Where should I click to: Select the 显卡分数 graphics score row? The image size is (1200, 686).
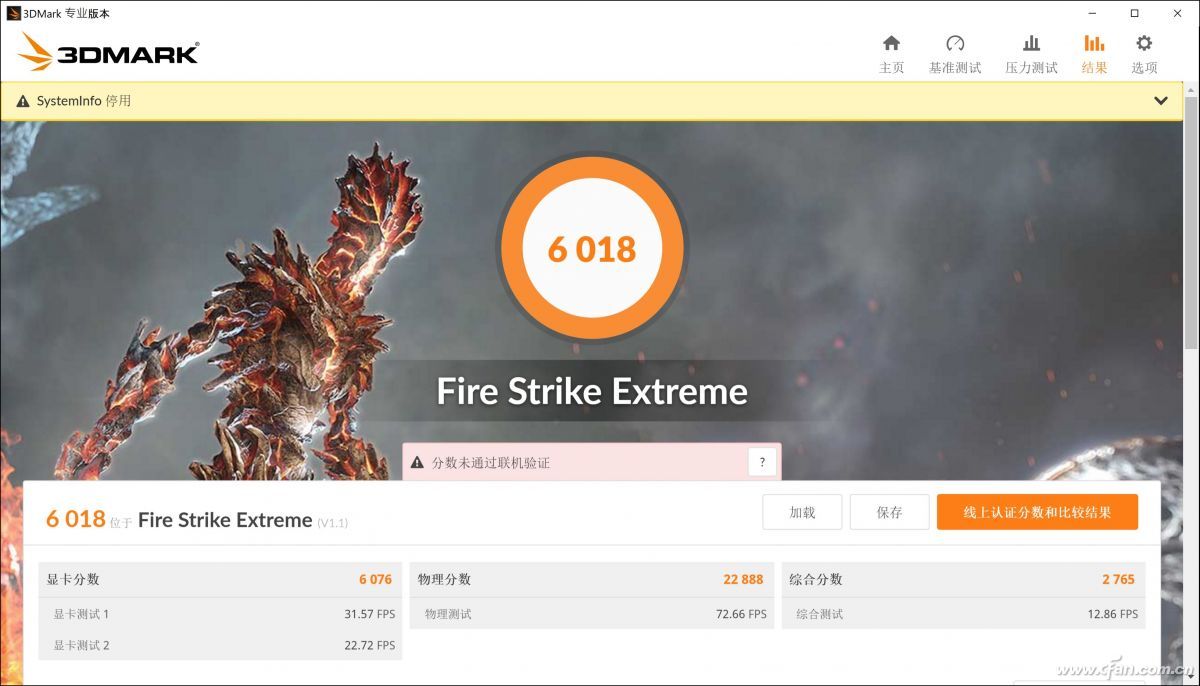click(x=220, y=578)
